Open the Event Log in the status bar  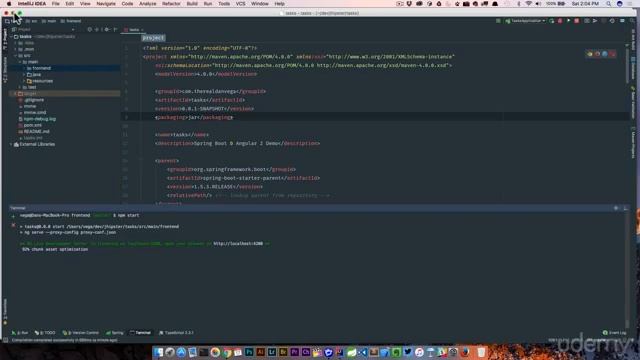tap(615, 333)
